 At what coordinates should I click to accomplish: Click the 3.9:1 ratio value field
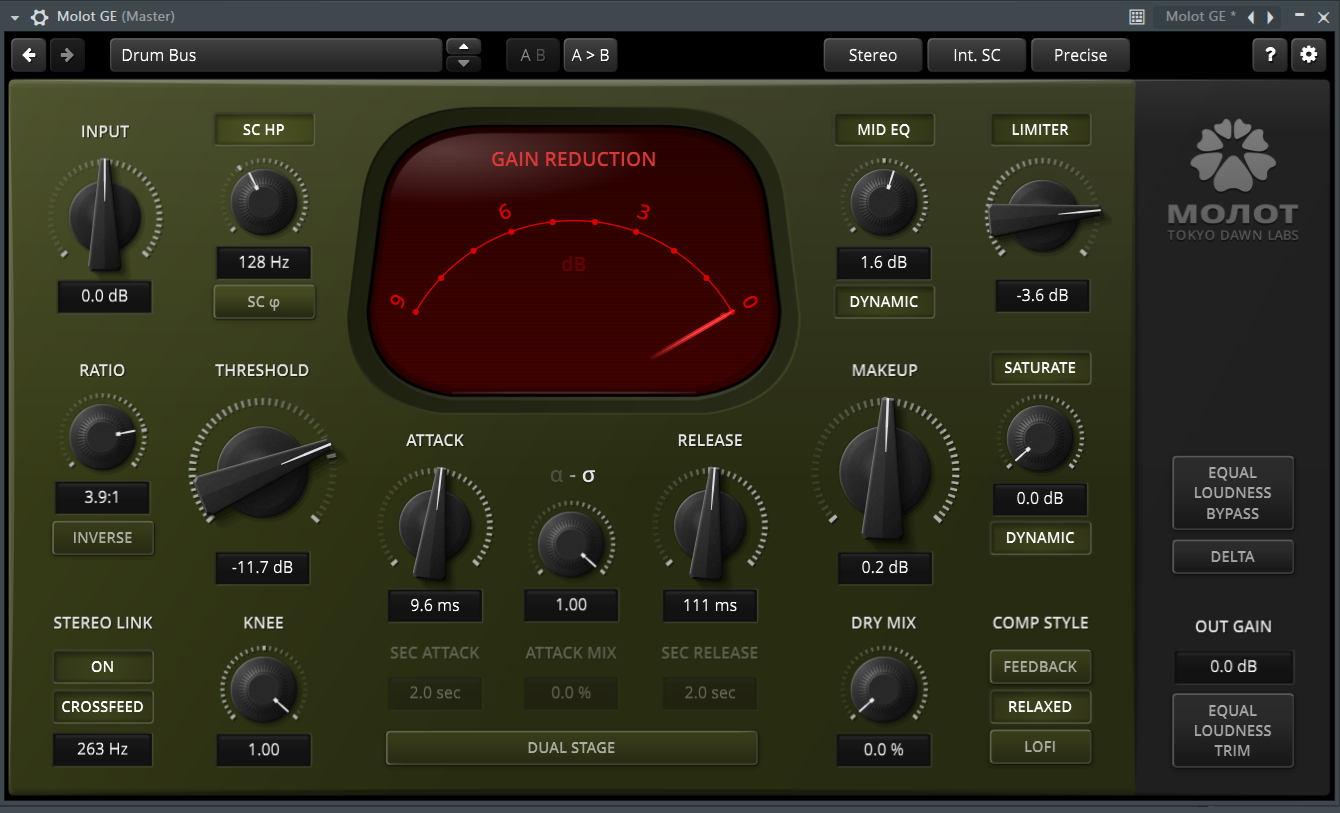coord(102,498)
